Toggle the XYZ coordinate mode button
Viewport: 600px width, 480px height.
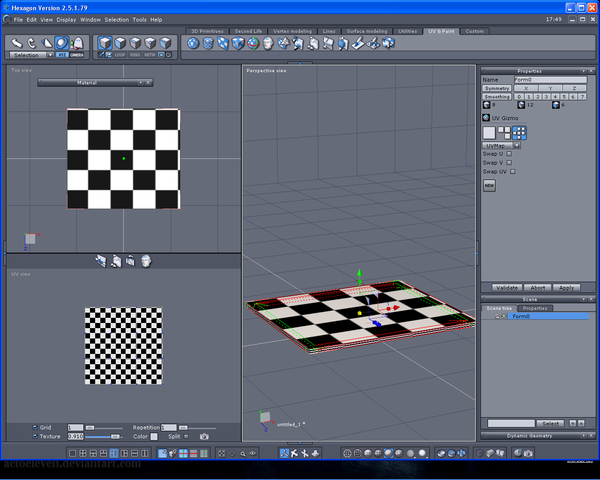62,55
